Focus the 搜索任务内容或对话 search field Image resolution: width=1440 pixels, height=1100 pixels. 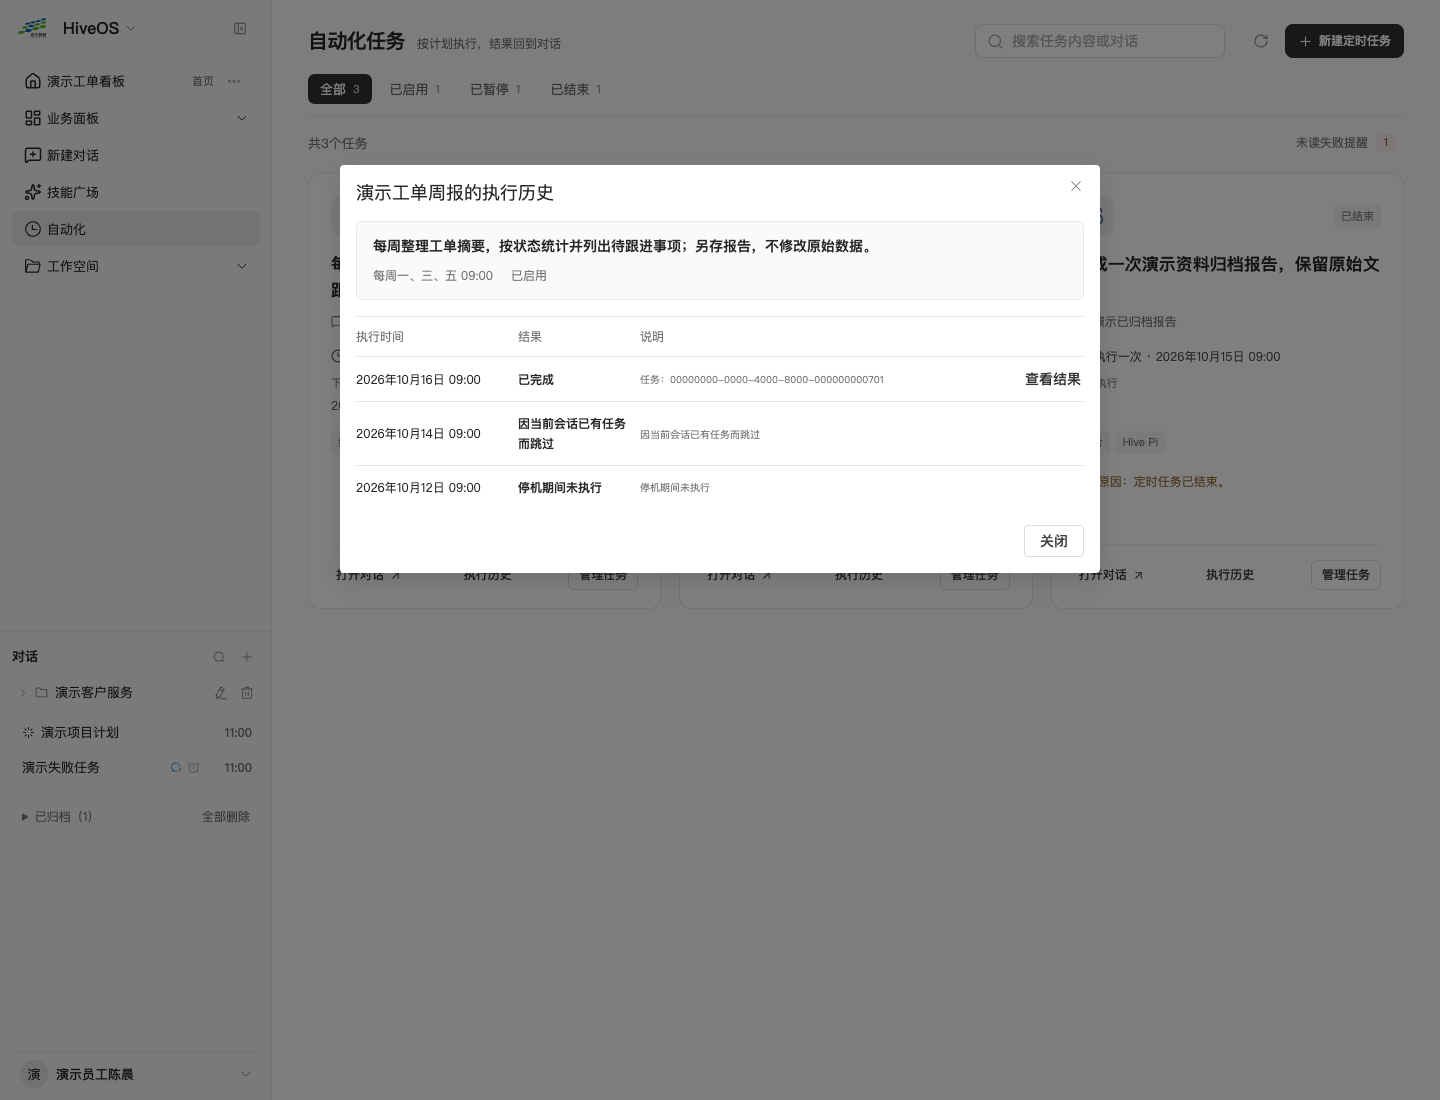click(x=1100, y=41)
